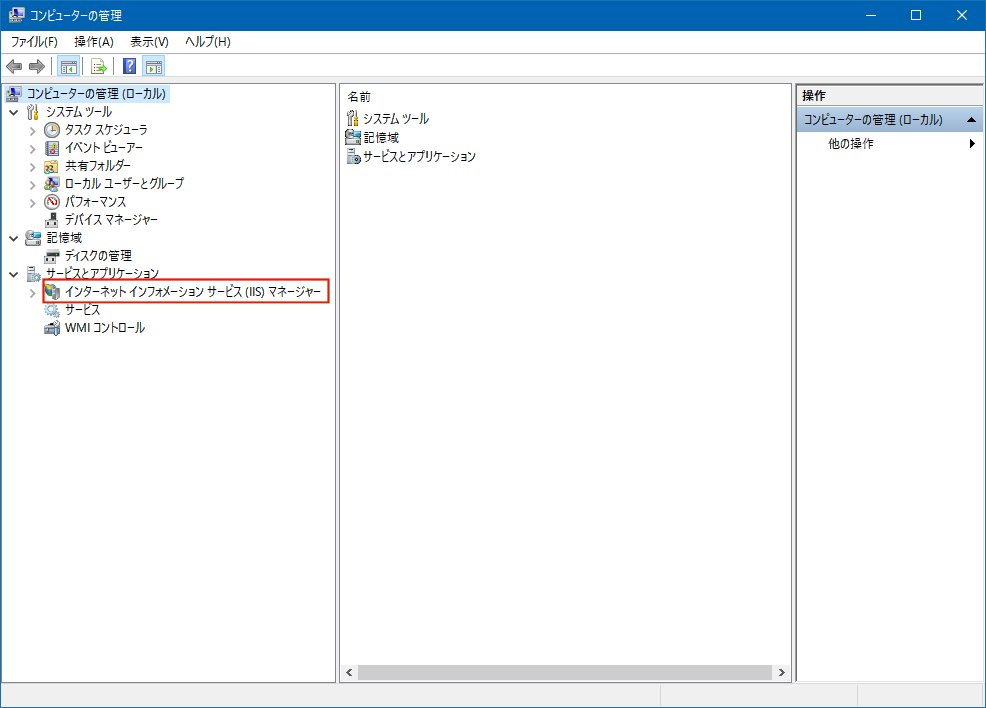Collapse the 操作 pane section arrow
This screenshot has height=708, width=986.
tap(971, 119)
